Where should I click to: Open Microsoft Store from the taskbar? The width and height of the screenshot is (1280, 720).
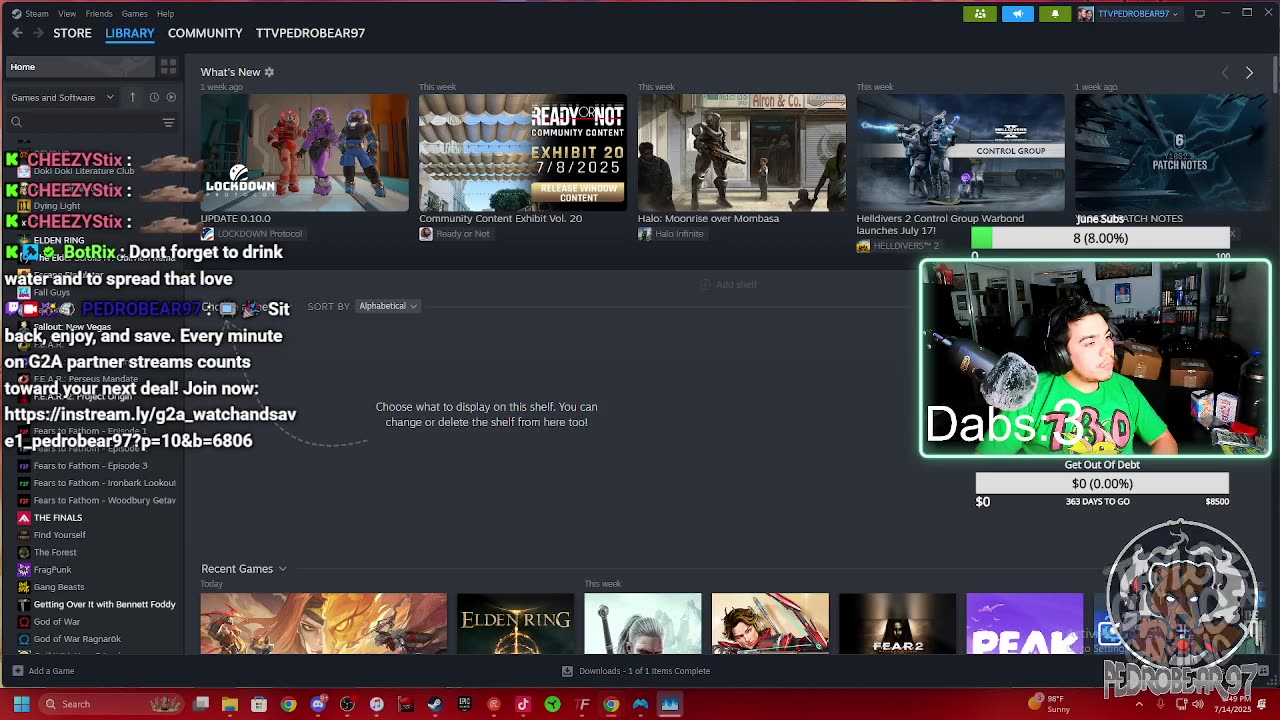pyautogui.click(x=259, y=704)
